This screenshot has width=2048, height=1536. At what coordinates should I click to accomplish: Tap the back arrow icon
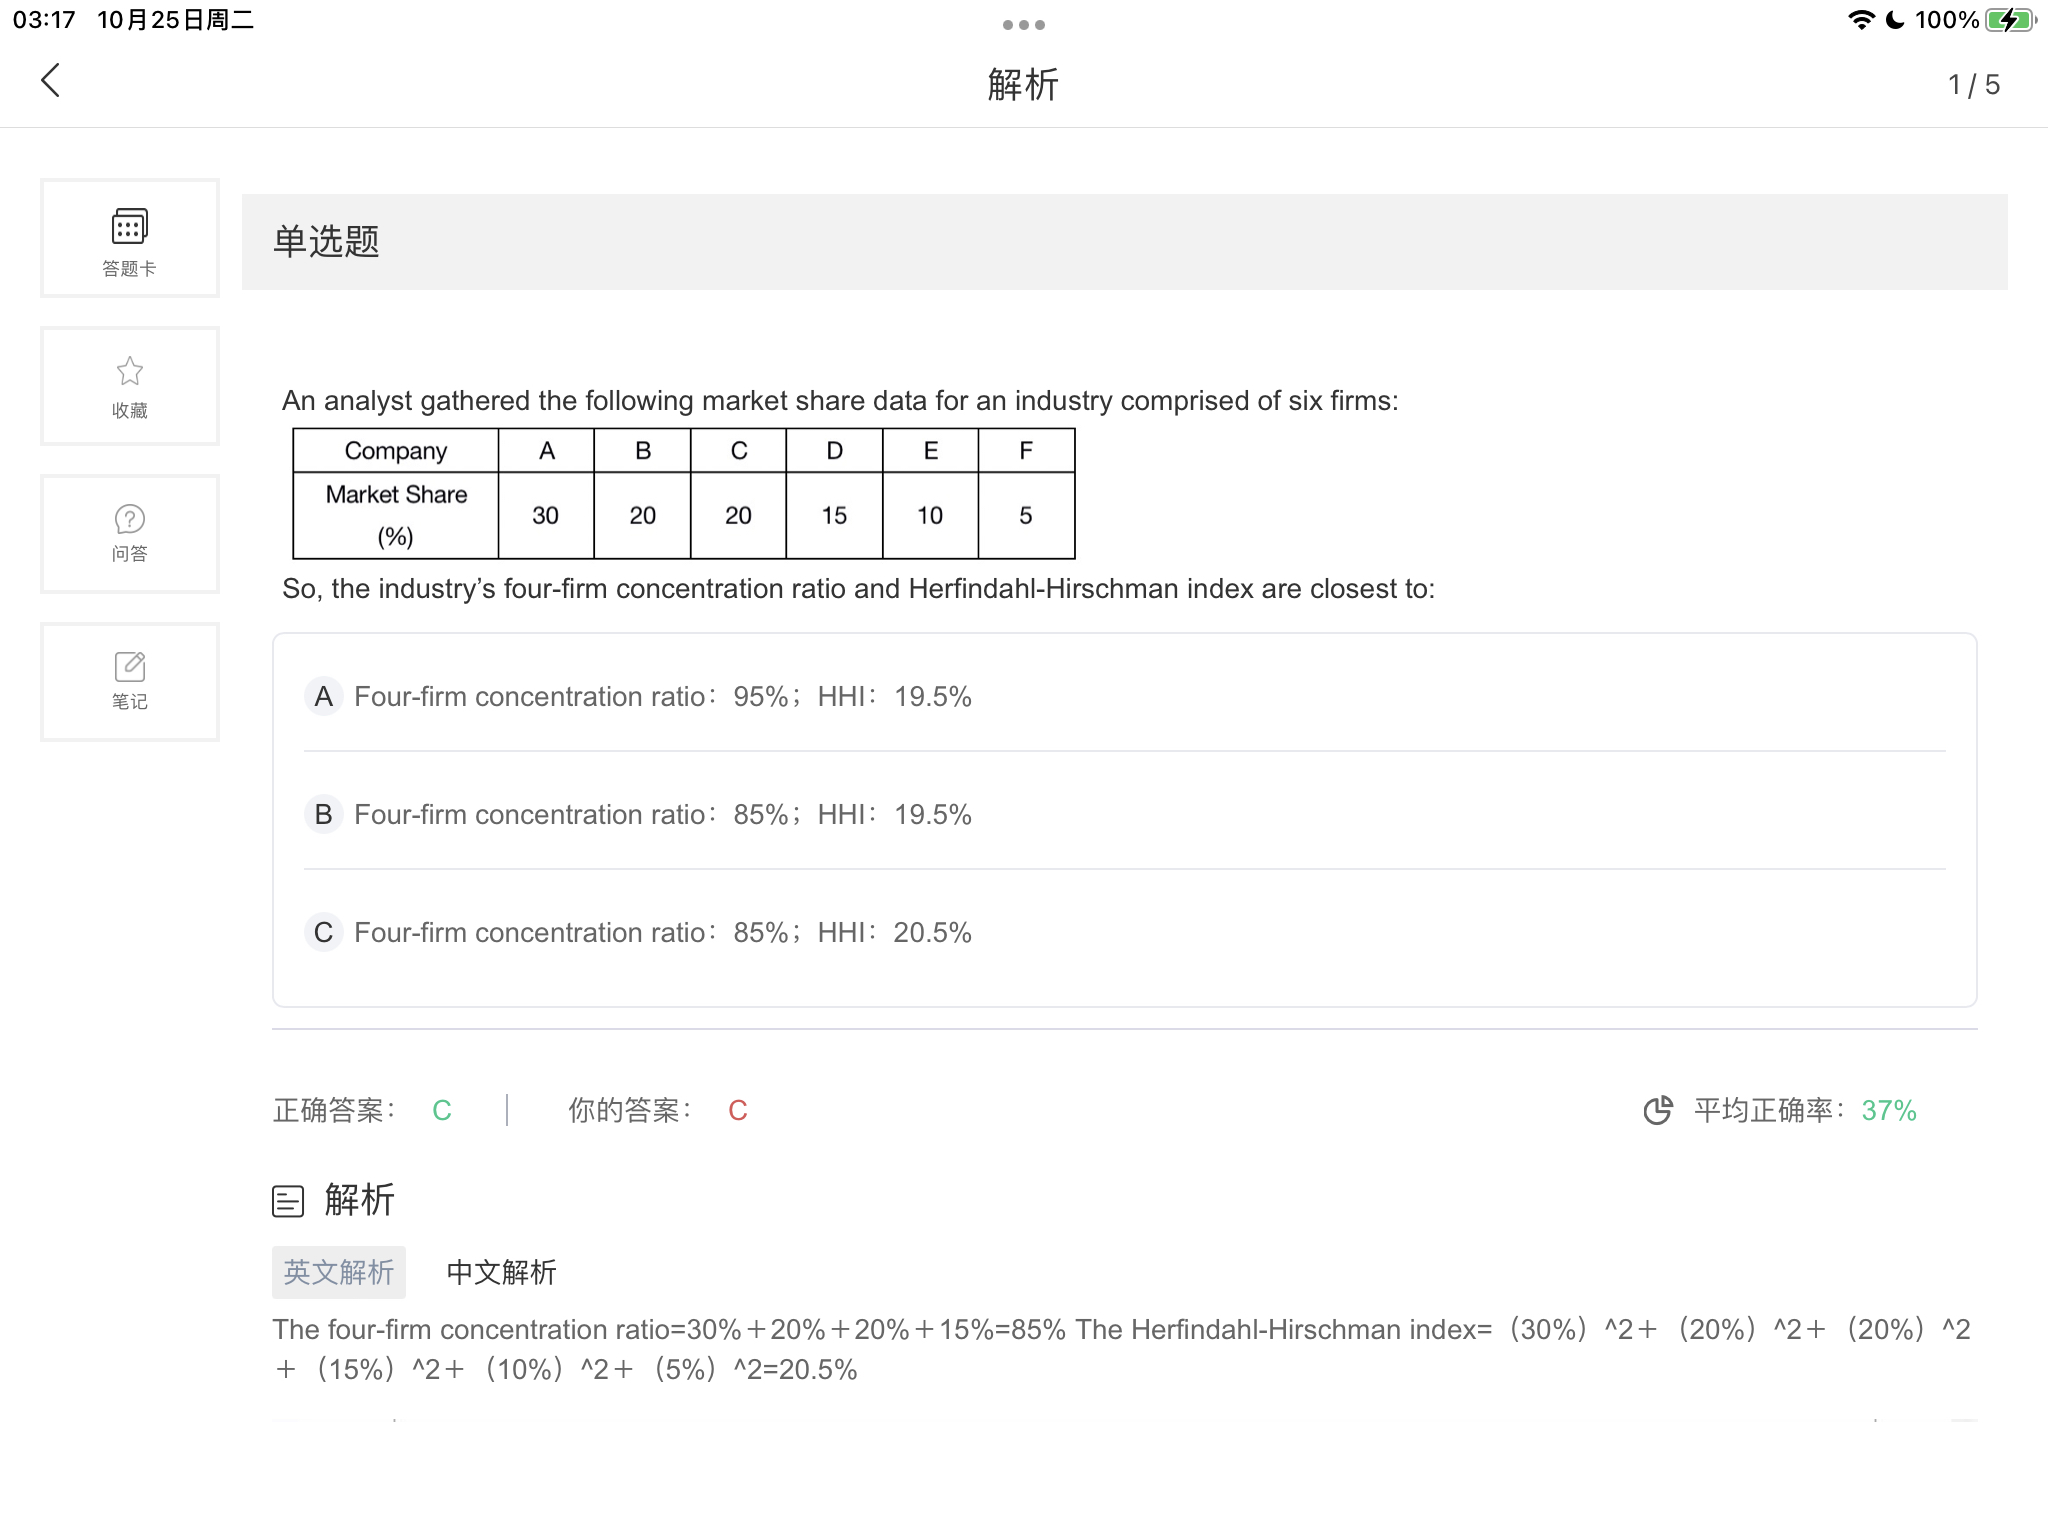pos(51,81)
